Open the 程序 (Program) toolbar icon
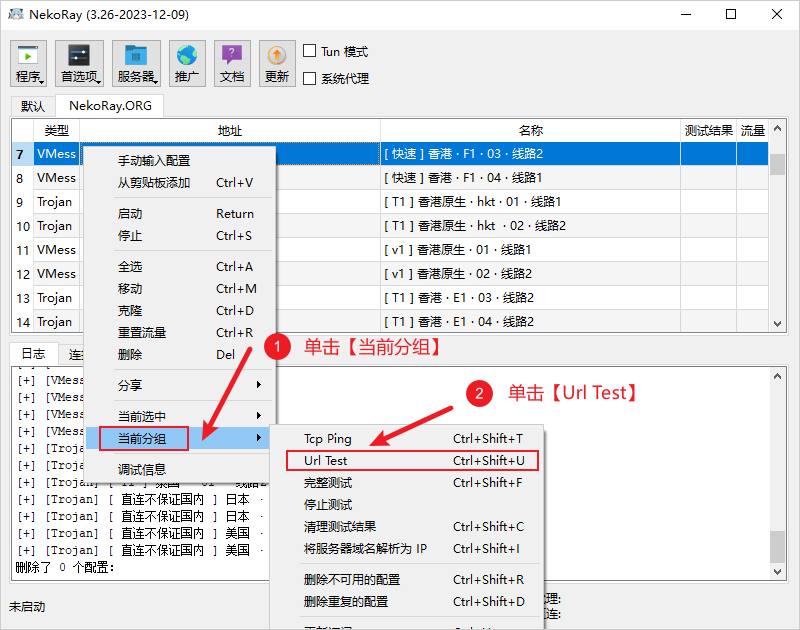The image size is (800, 630). point(28,62)
